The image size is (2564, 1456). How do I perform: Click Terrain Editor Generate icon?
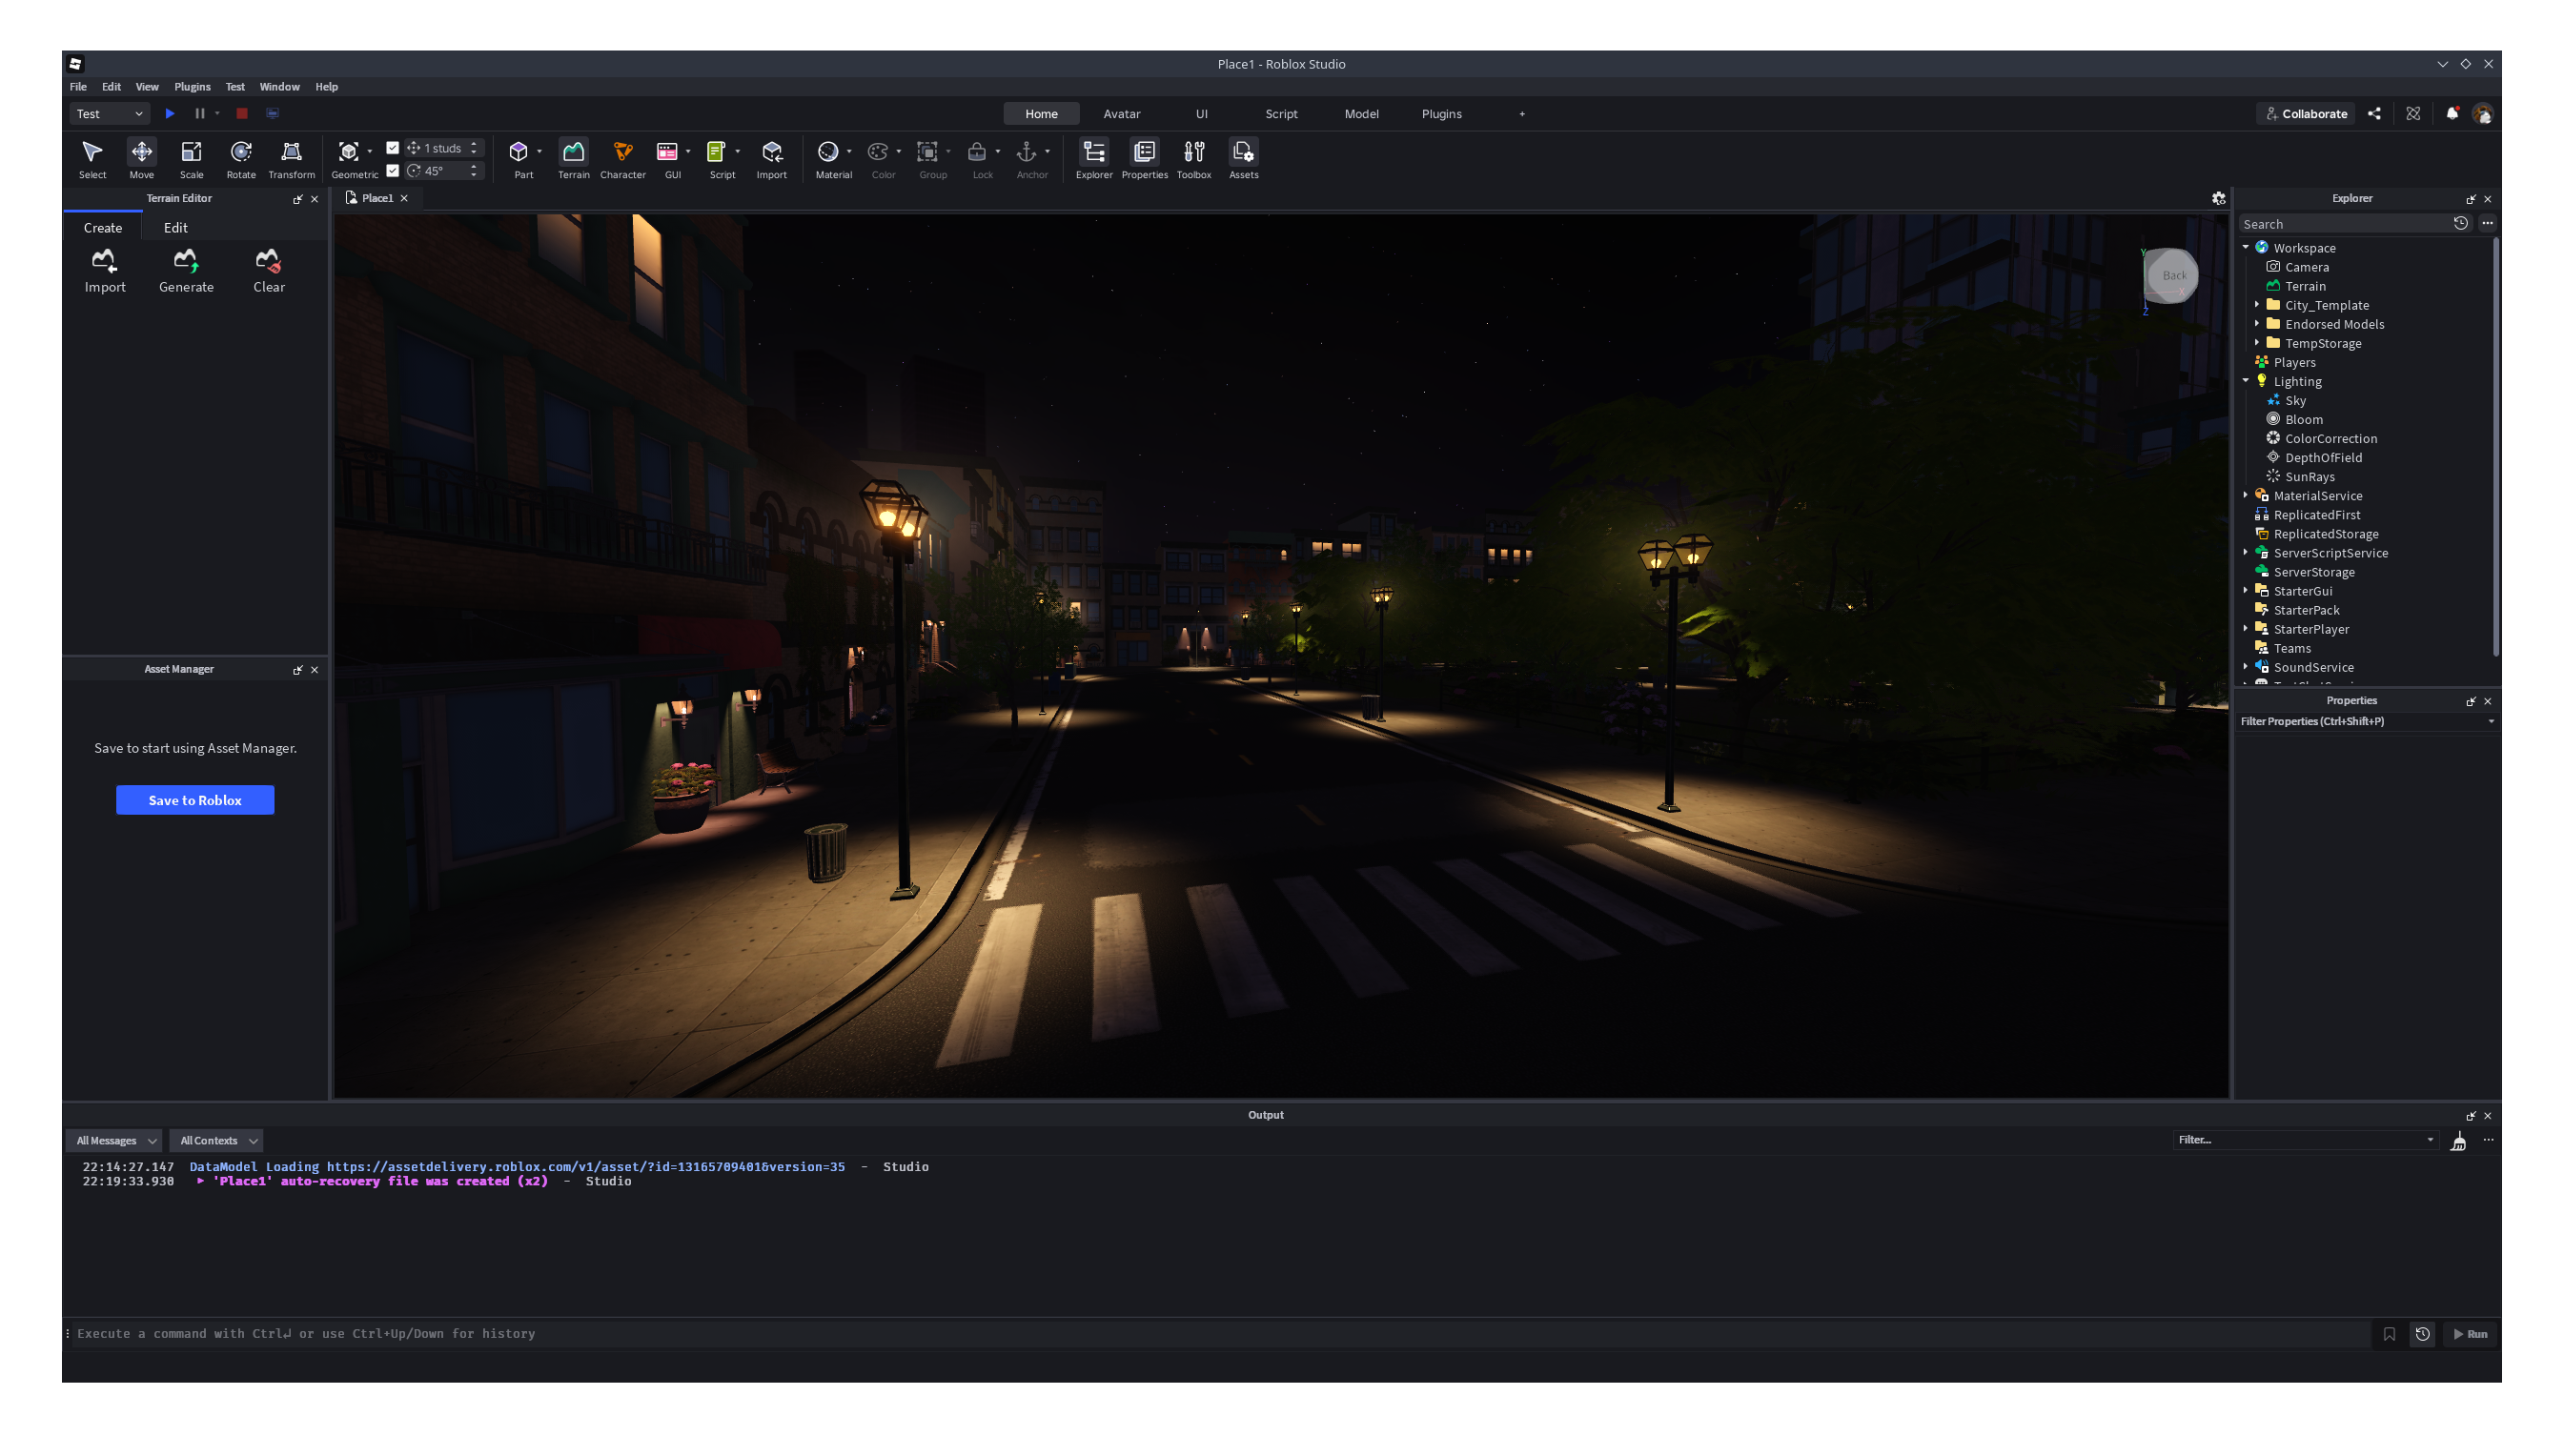tap(186, 262)
